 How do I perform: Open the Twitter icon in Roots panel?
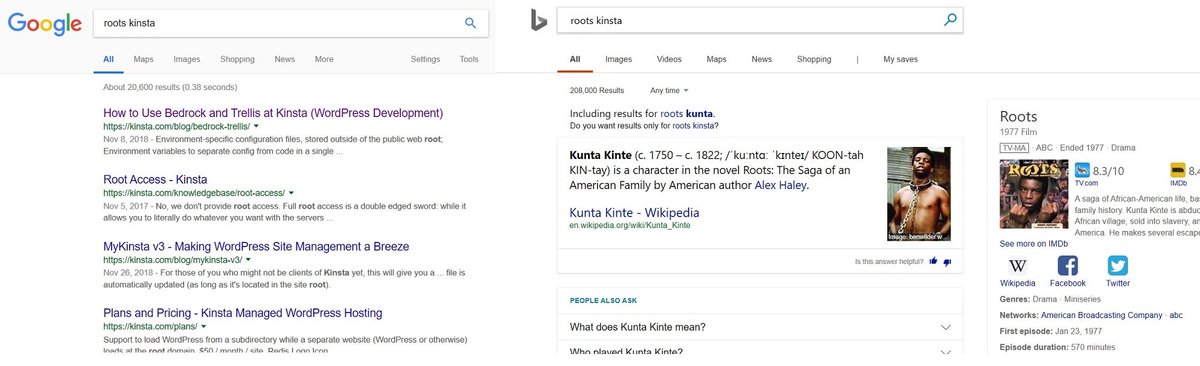pos(1118,266)
